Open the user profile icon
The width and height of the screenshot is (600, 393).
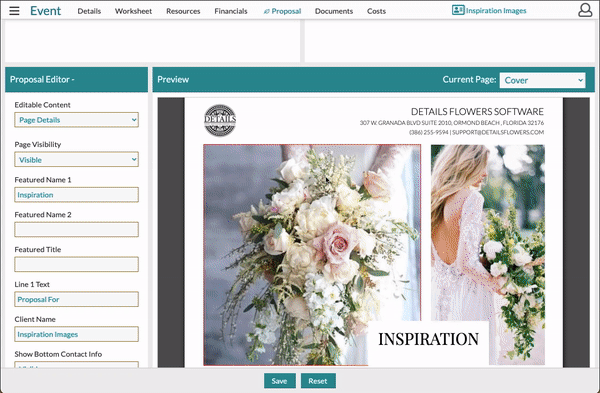585,10
